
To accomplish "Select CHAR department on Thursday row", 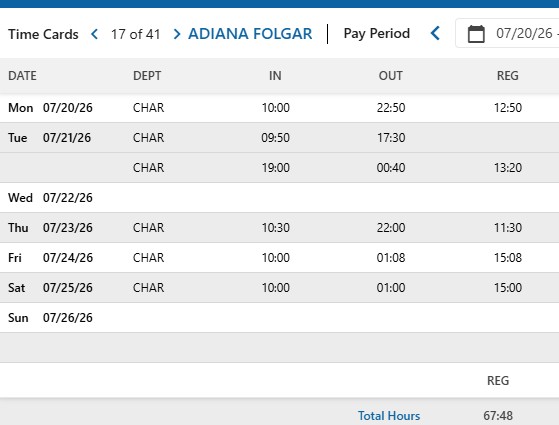I will [x=148, y=228].
